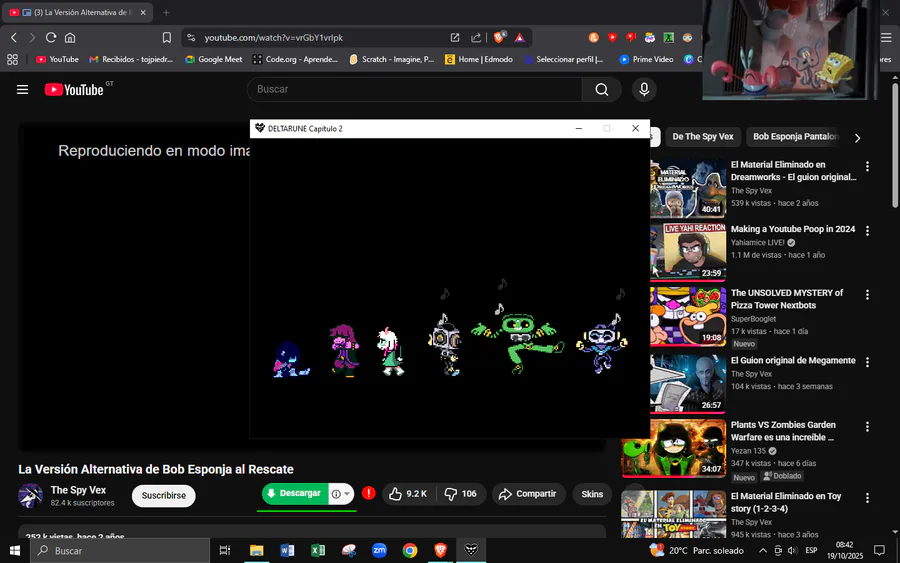Open a new browser tab
This screenshot has width=900, height=563.
coord(166,13)
